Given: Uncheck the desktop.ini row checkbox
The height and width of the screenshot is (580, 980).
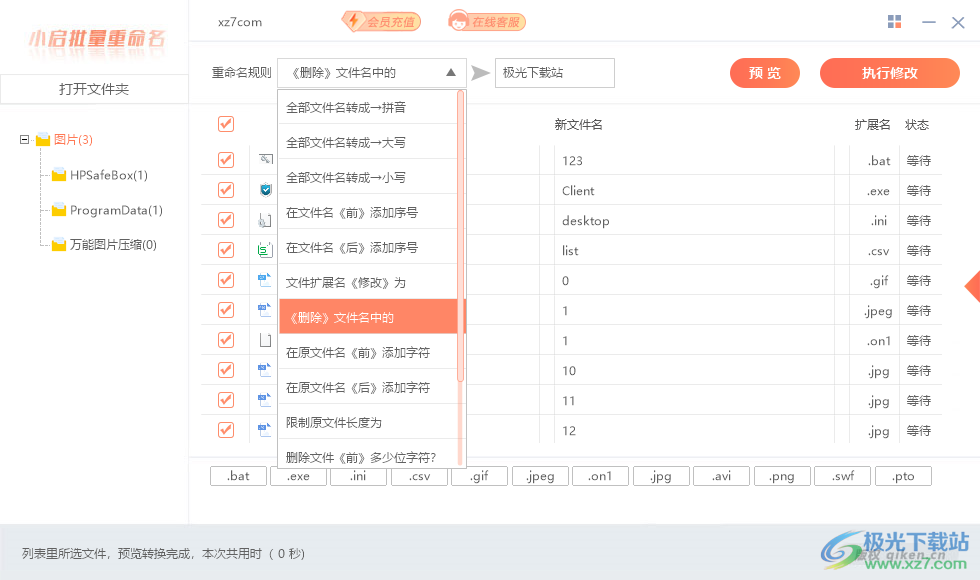Looking at the screenshot, I should tap(226, 219).
